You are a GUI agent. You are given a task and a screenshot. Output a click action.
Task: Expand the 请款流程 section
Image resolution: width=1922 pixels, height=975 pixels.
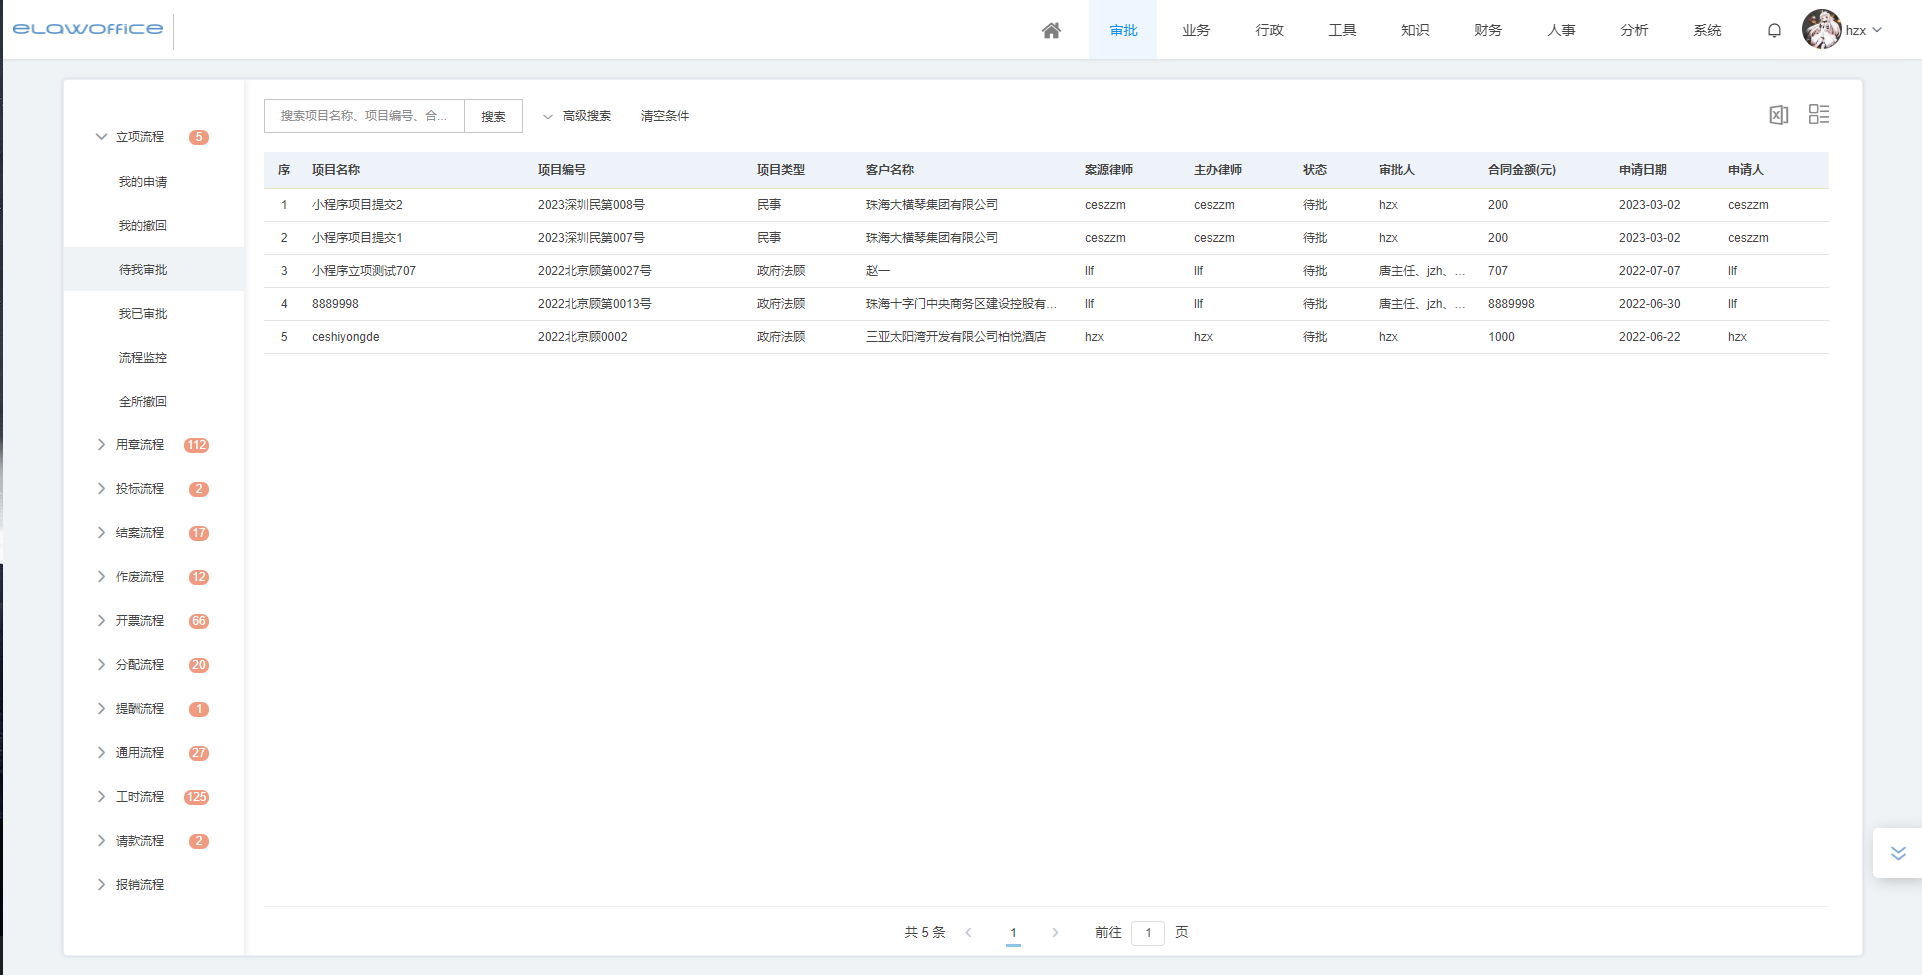[x=101, y=841]
